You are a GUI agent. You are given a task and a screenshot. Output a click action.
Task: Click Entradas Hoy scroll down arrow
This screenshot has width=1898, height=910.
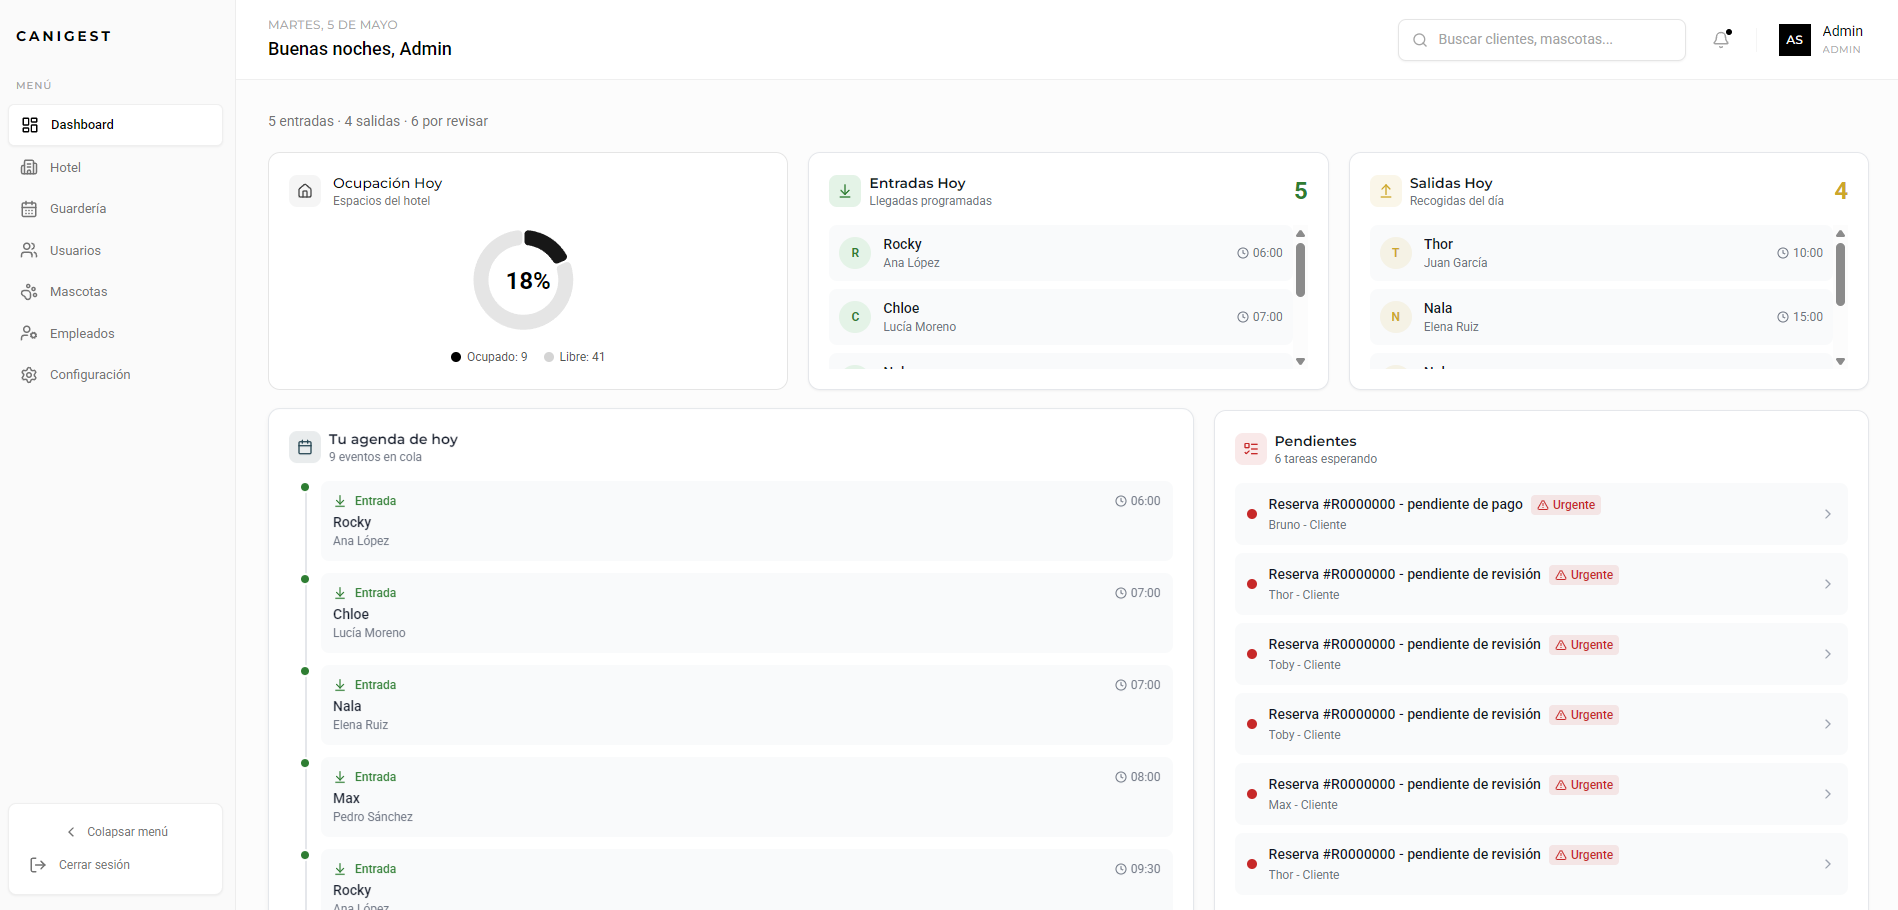[1300, 361]
